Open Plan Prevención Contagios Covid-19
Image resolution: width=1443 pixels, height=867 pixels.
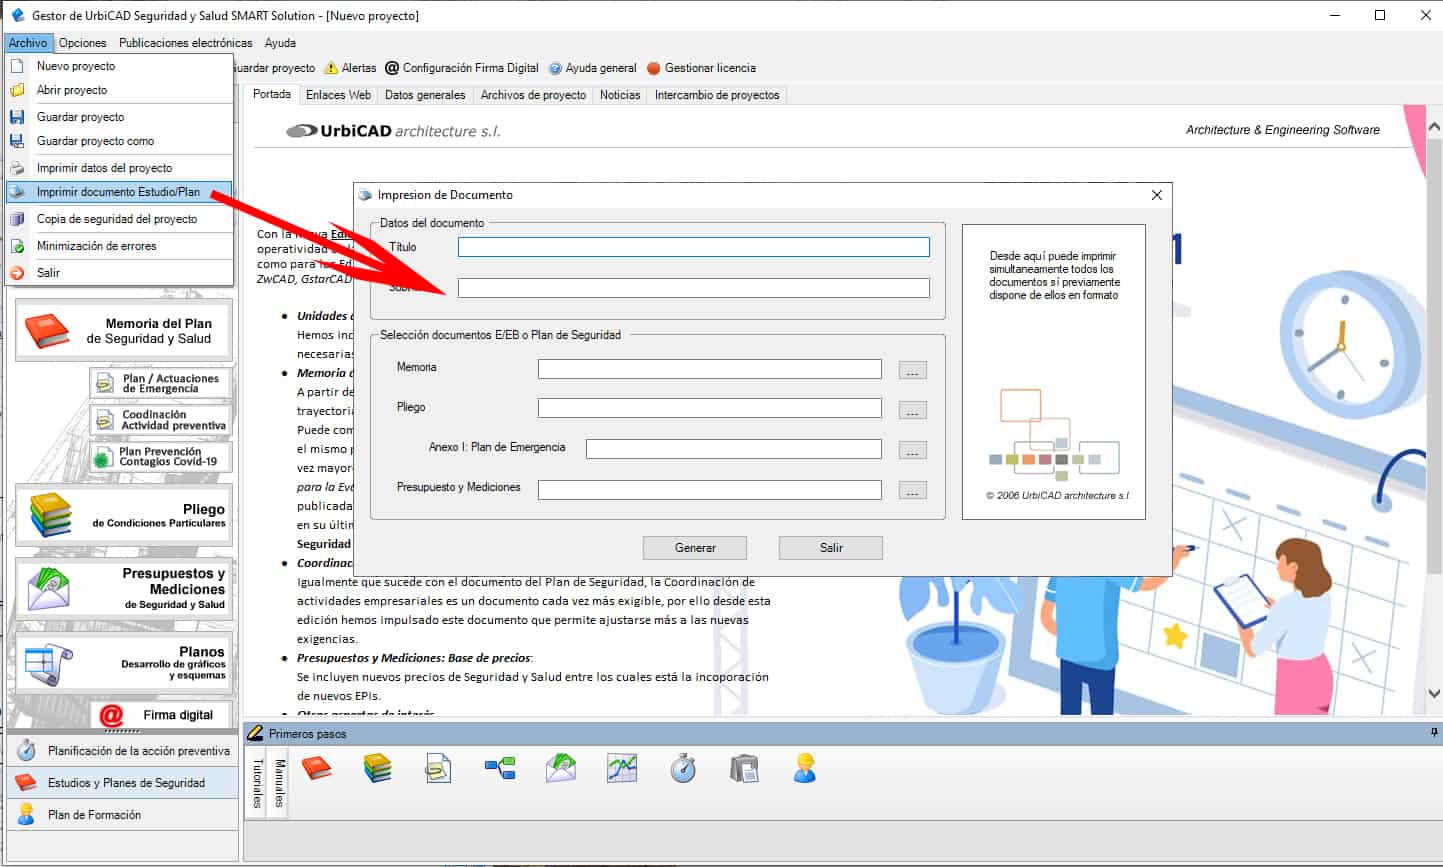[x=161, y=457]
